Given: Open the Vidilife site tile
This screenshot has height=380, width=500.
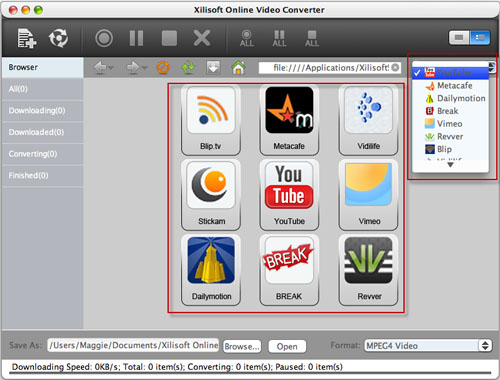Looking at the screenshot, I should pos(368,120).
